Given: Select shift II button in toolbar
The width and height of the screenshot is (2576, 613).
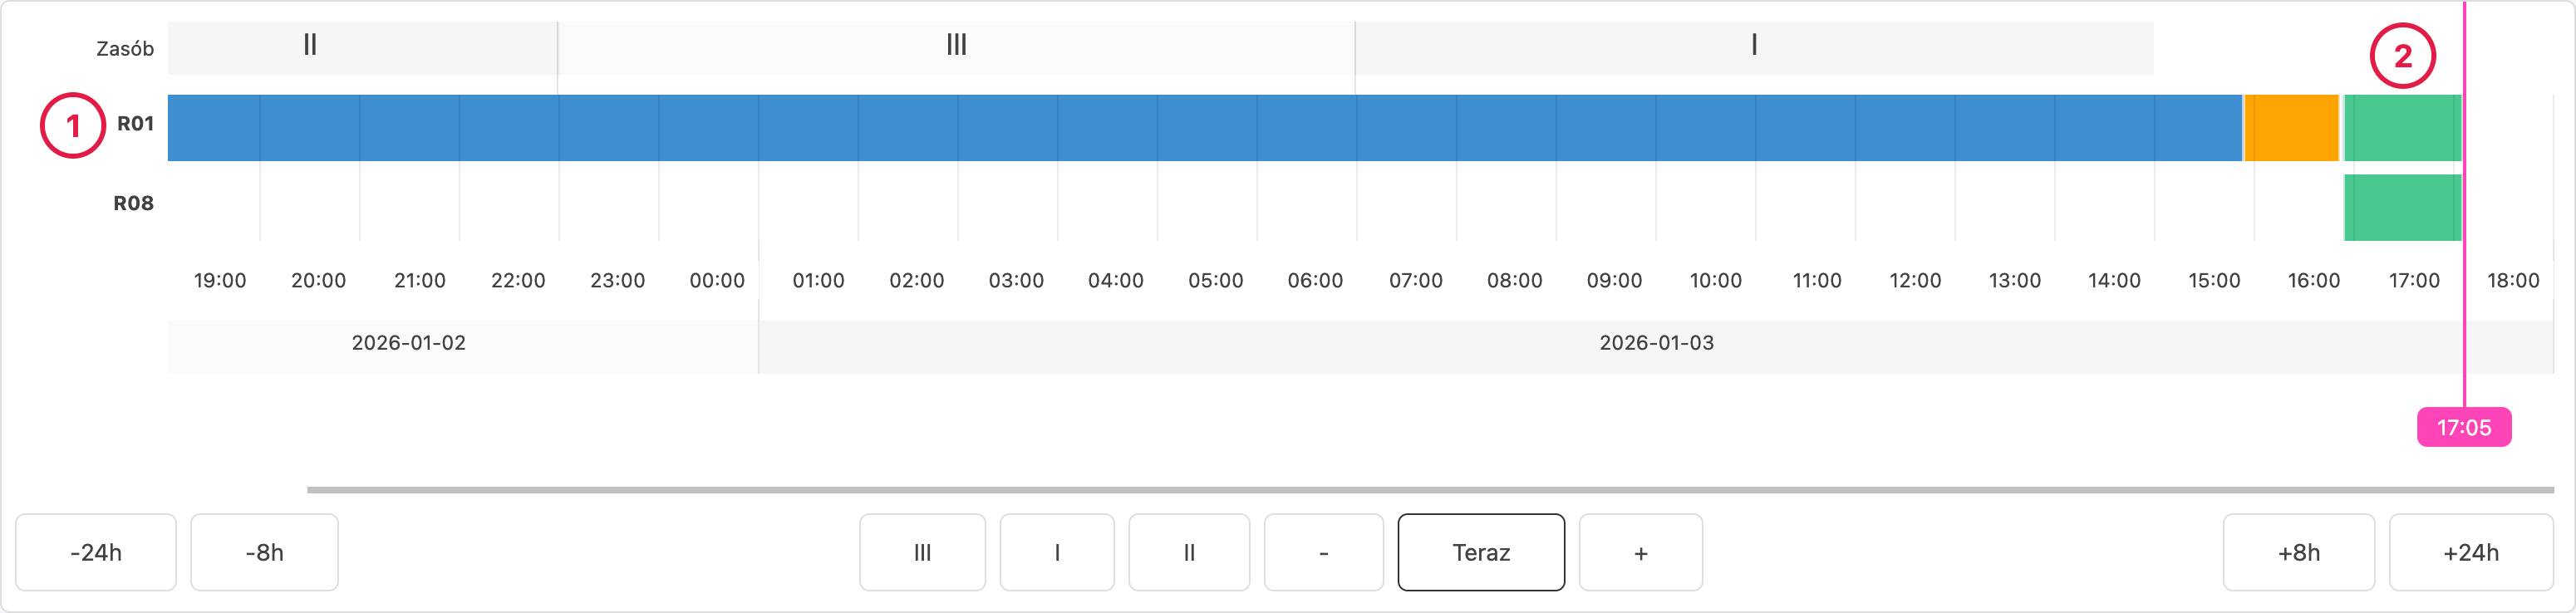Looking at the screenshot, I should point(1189,553).
